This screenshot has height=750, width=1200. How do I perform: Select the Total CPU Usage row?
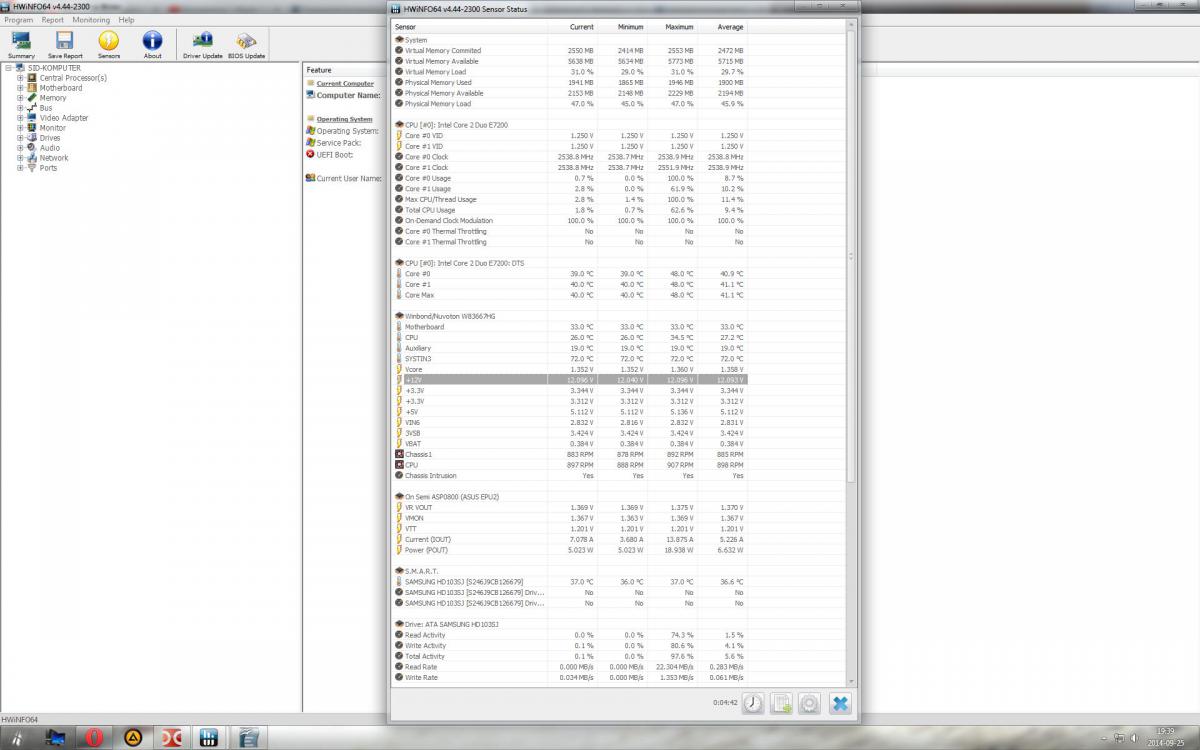(x=569, y=210)
